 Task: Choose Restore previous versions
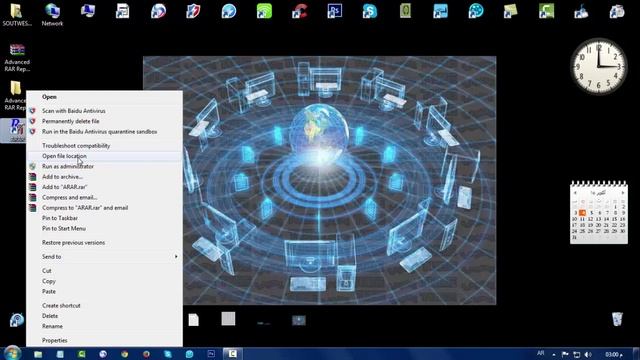point(104,243)
